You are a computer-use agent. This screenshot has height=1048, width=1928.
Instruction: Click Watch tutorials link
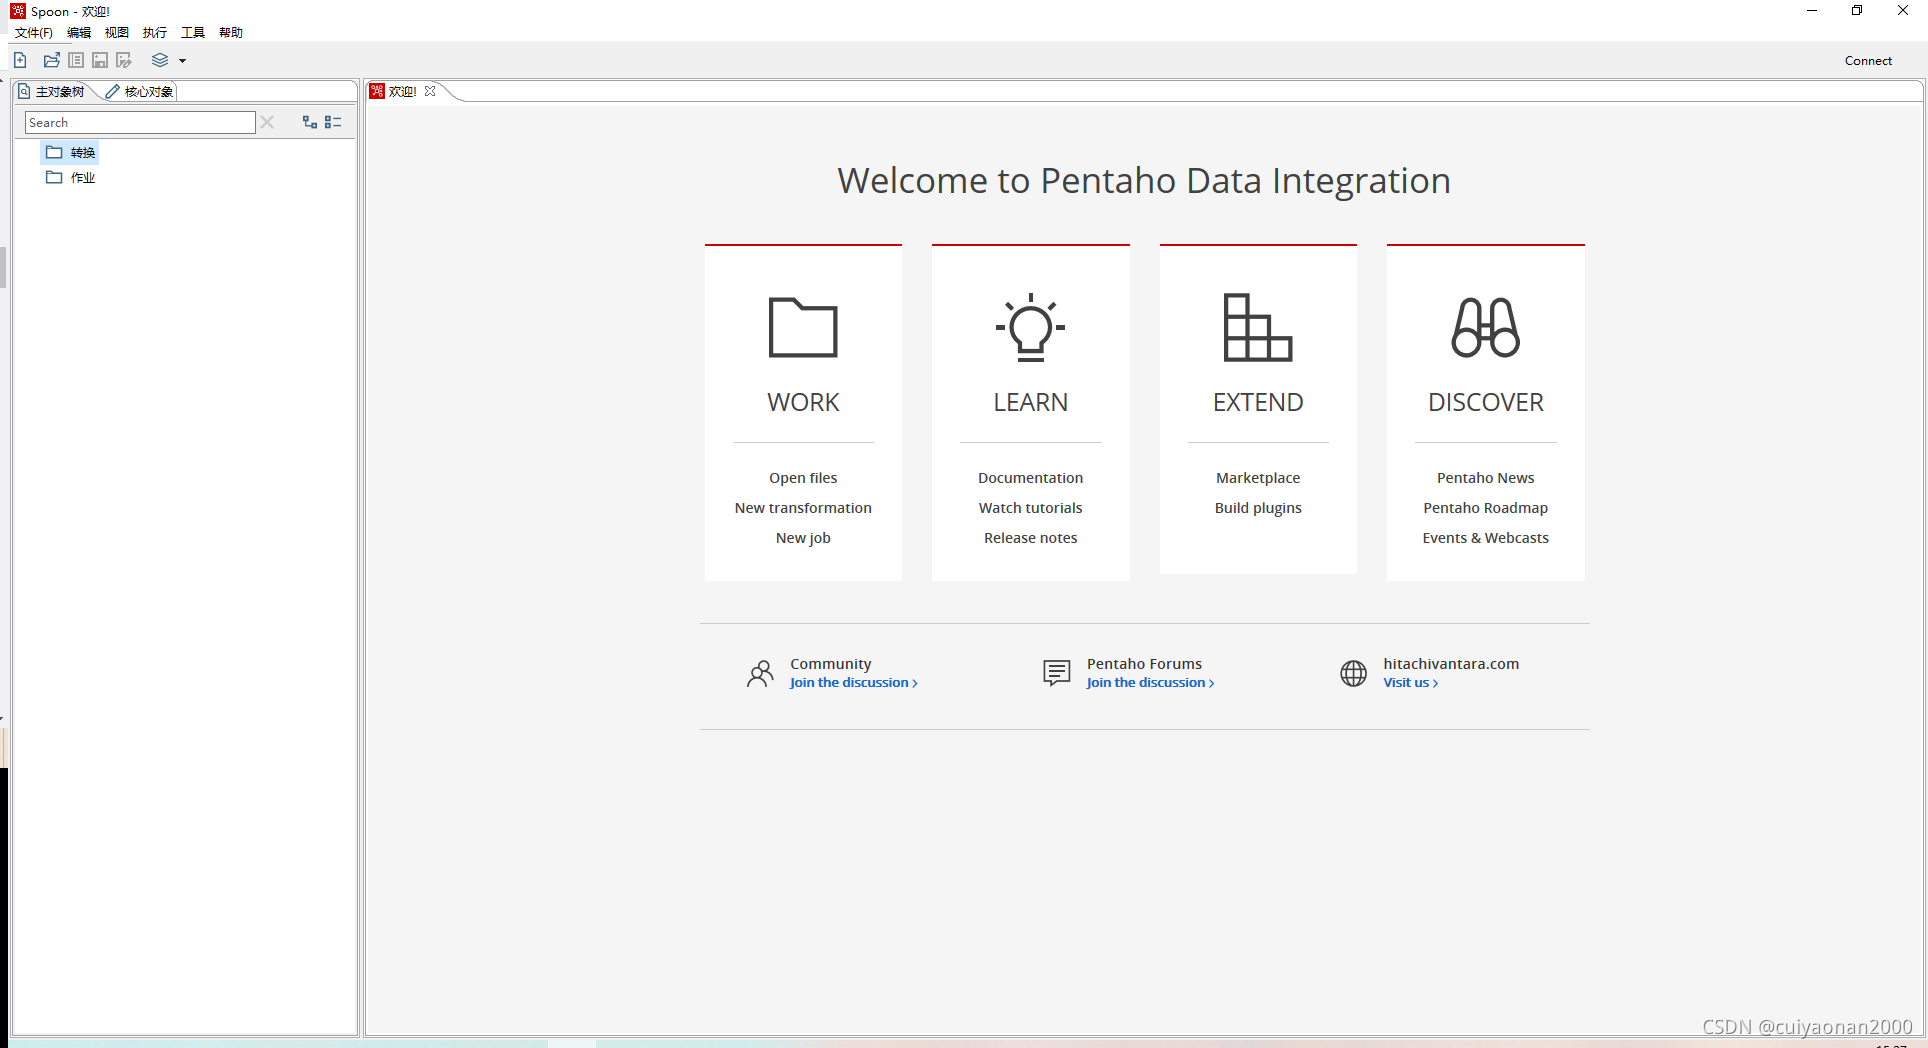(x=1031, y=508)
